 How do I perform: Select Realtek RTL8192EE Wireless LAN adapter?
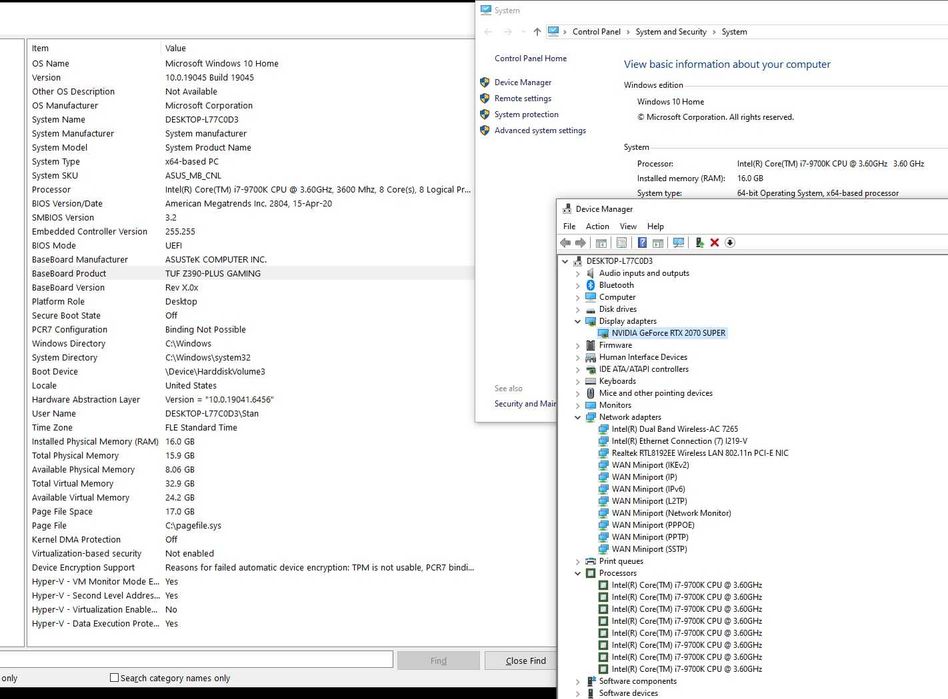click(700, 453)
